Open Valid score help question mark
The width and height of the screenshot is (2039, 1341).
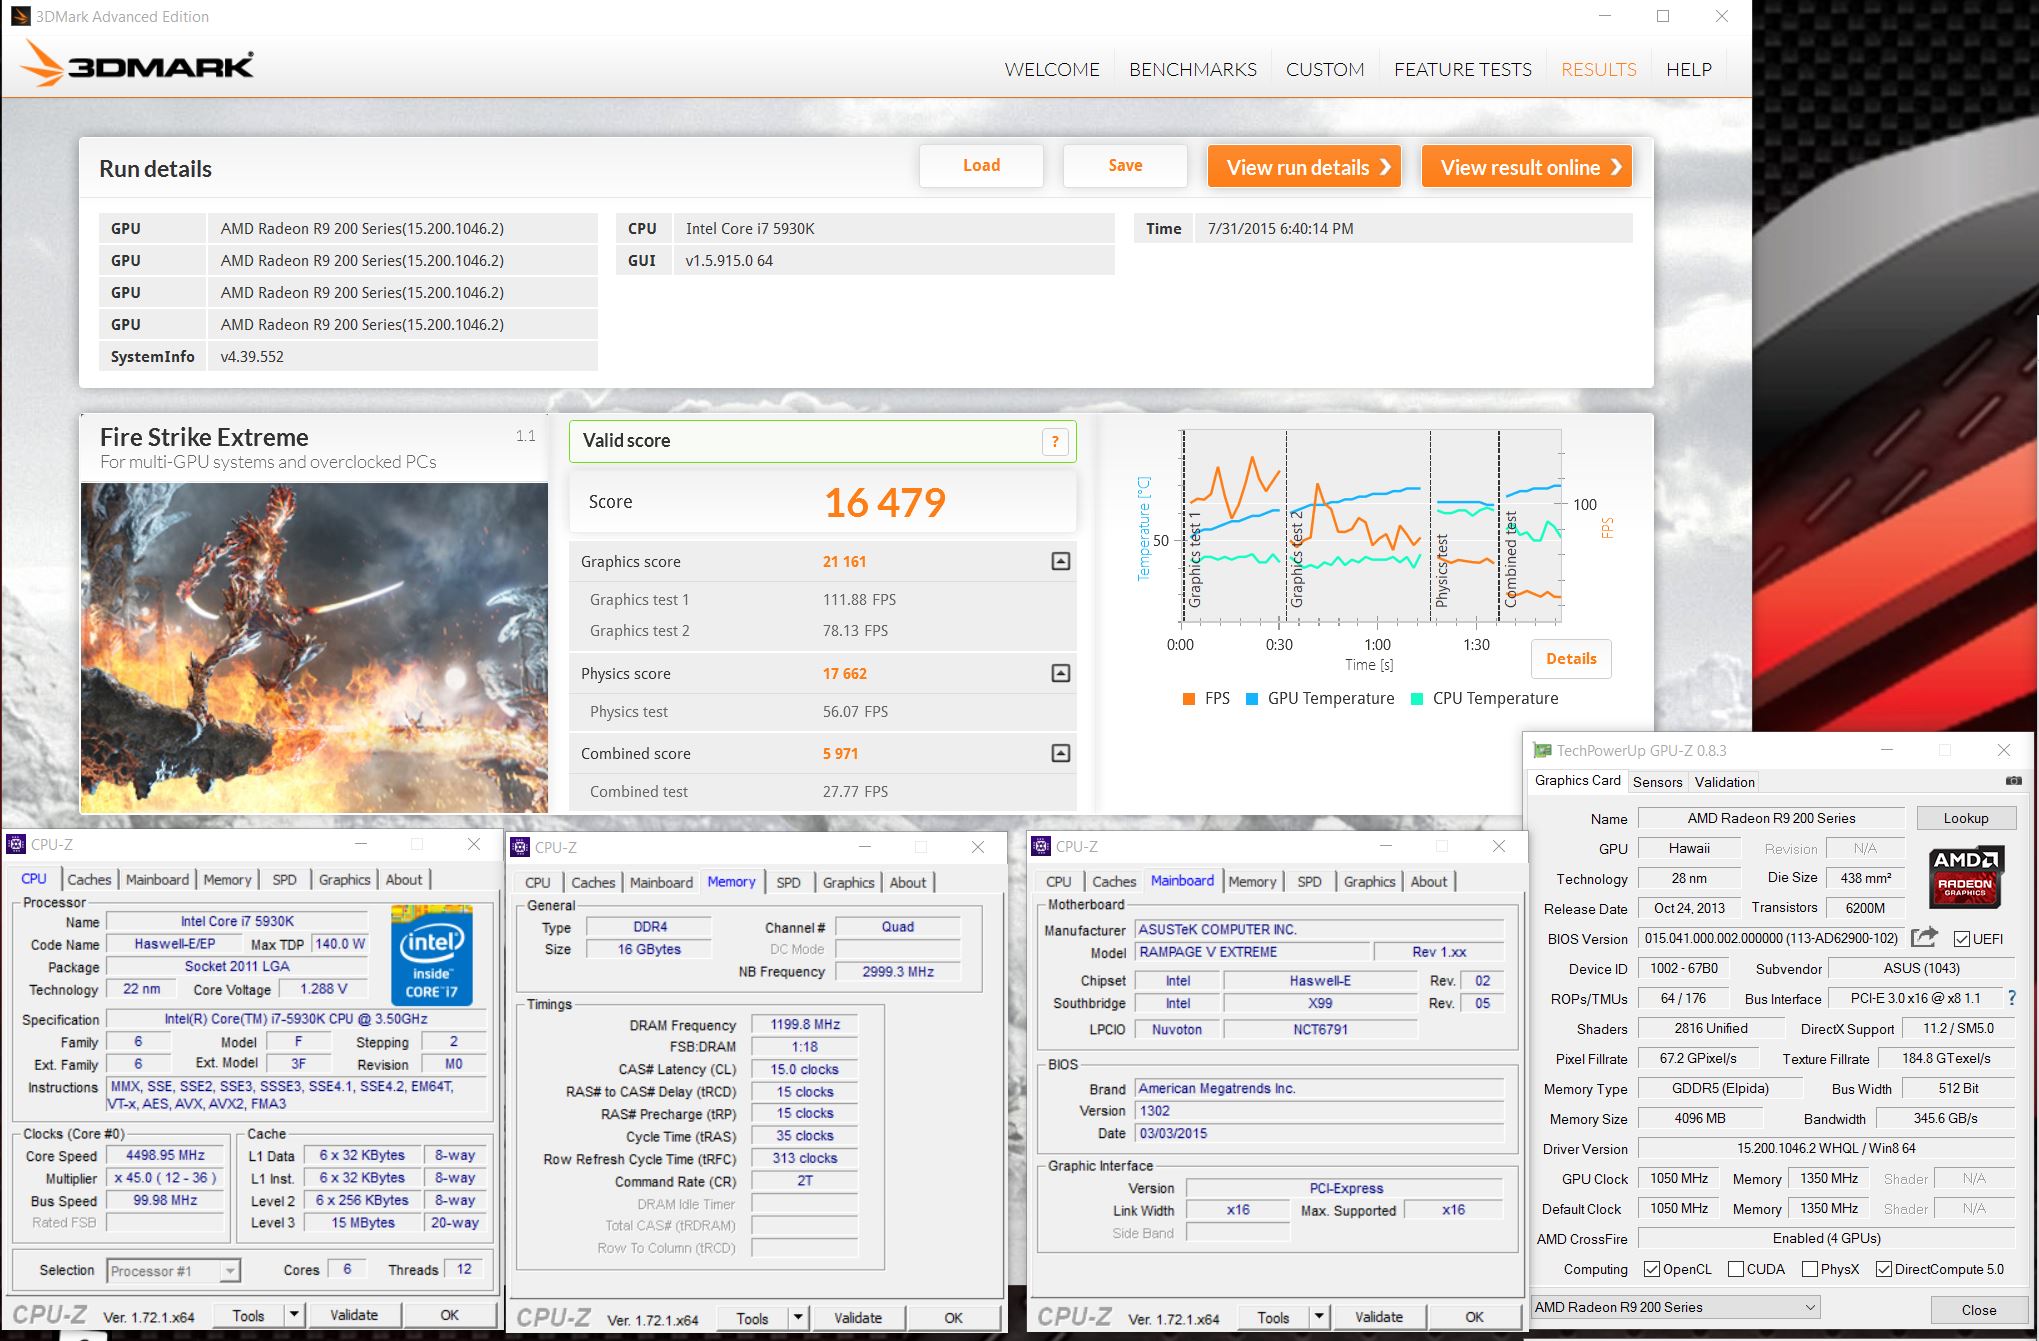tap(1055, 442)
